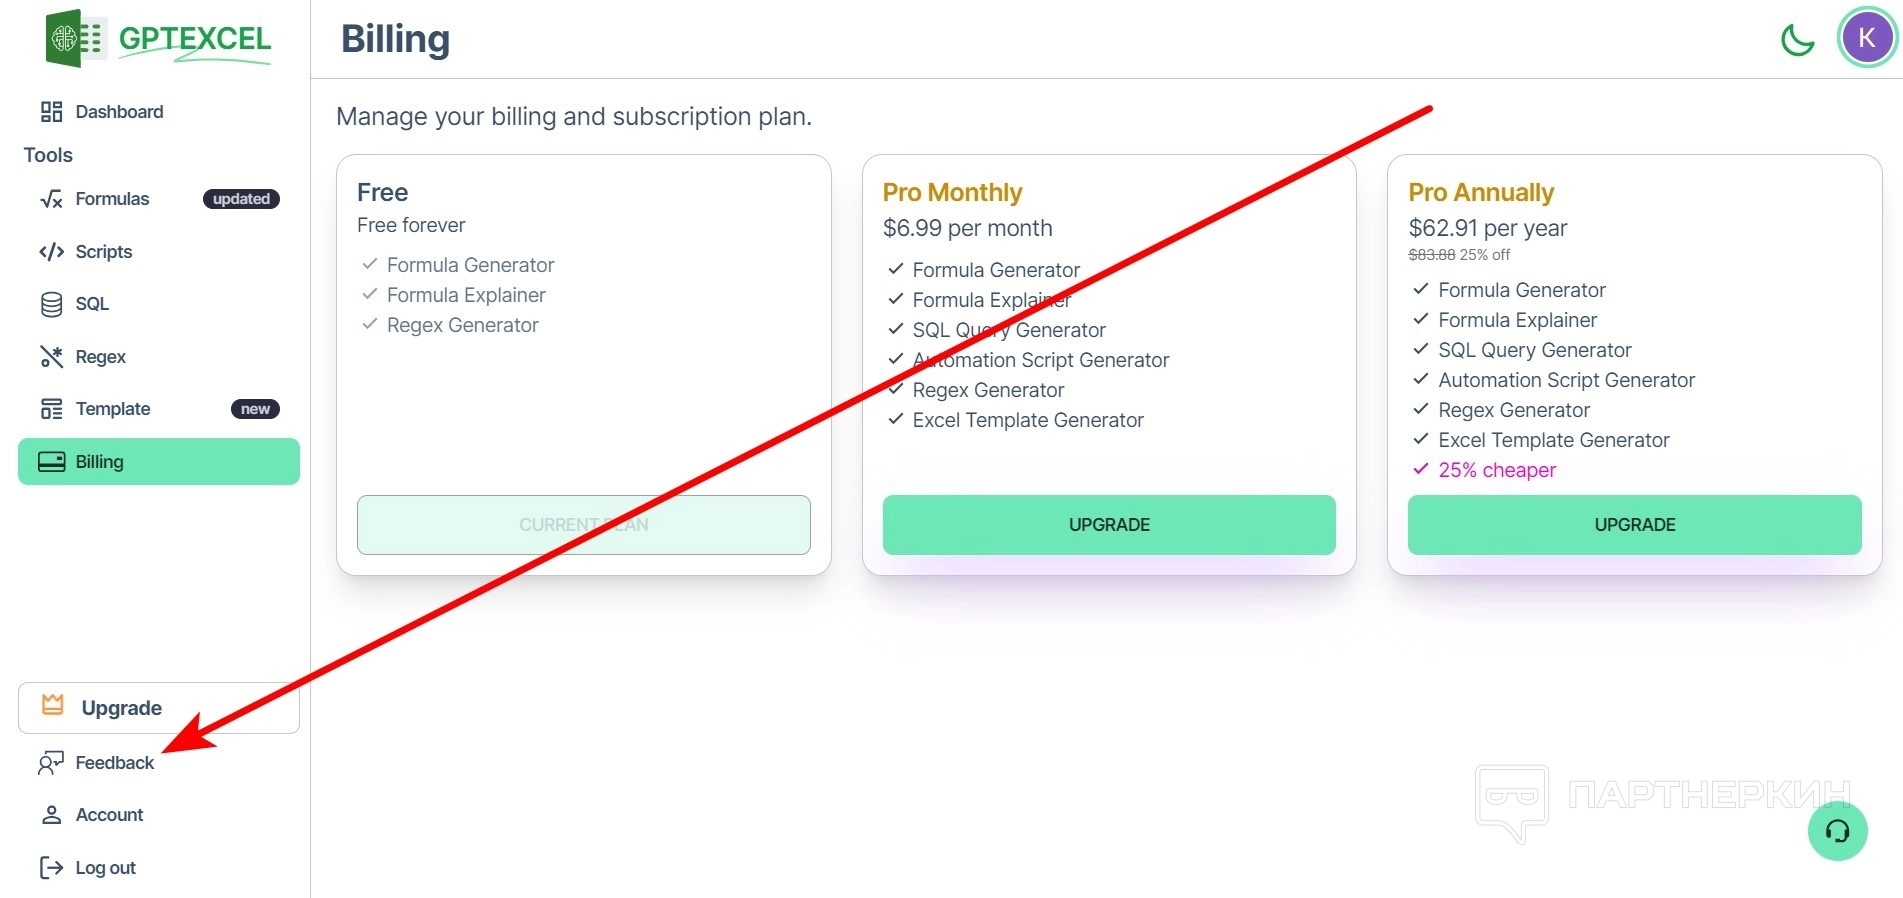Open the user avatar K menu
The height and width of the screenshot is (898, 1903).
(x=1866, y=39)
